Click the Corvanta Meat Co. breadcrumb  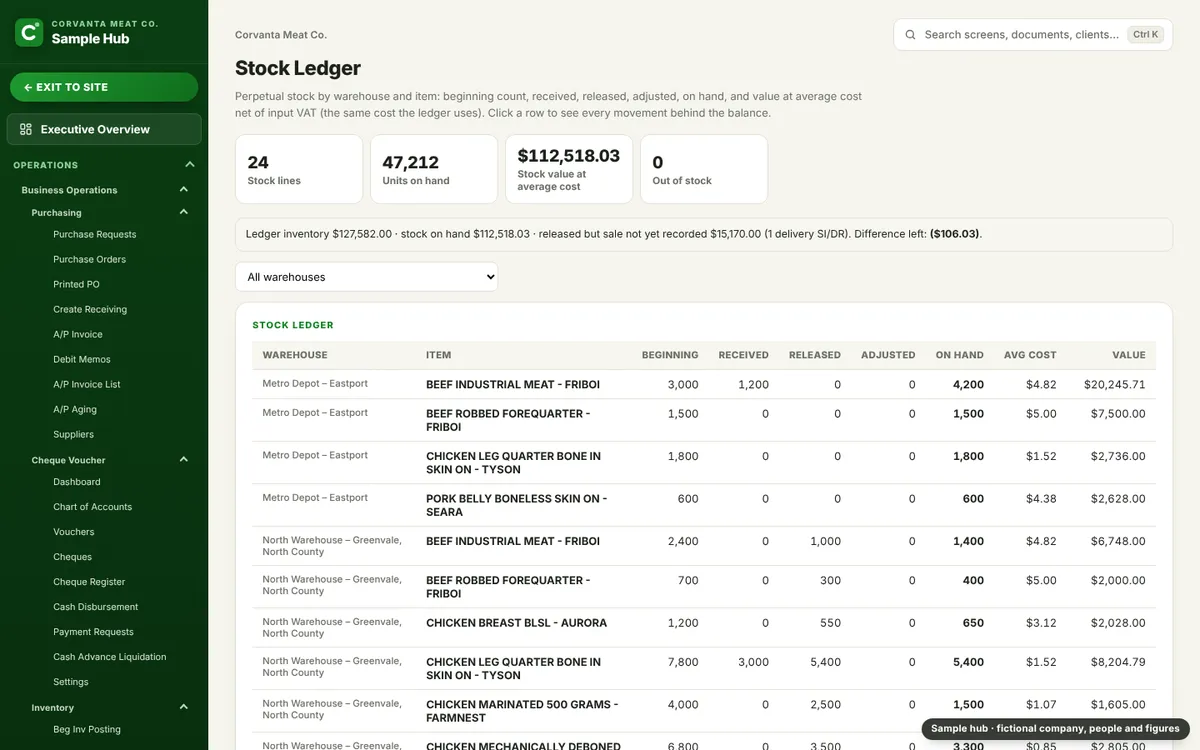281,35
